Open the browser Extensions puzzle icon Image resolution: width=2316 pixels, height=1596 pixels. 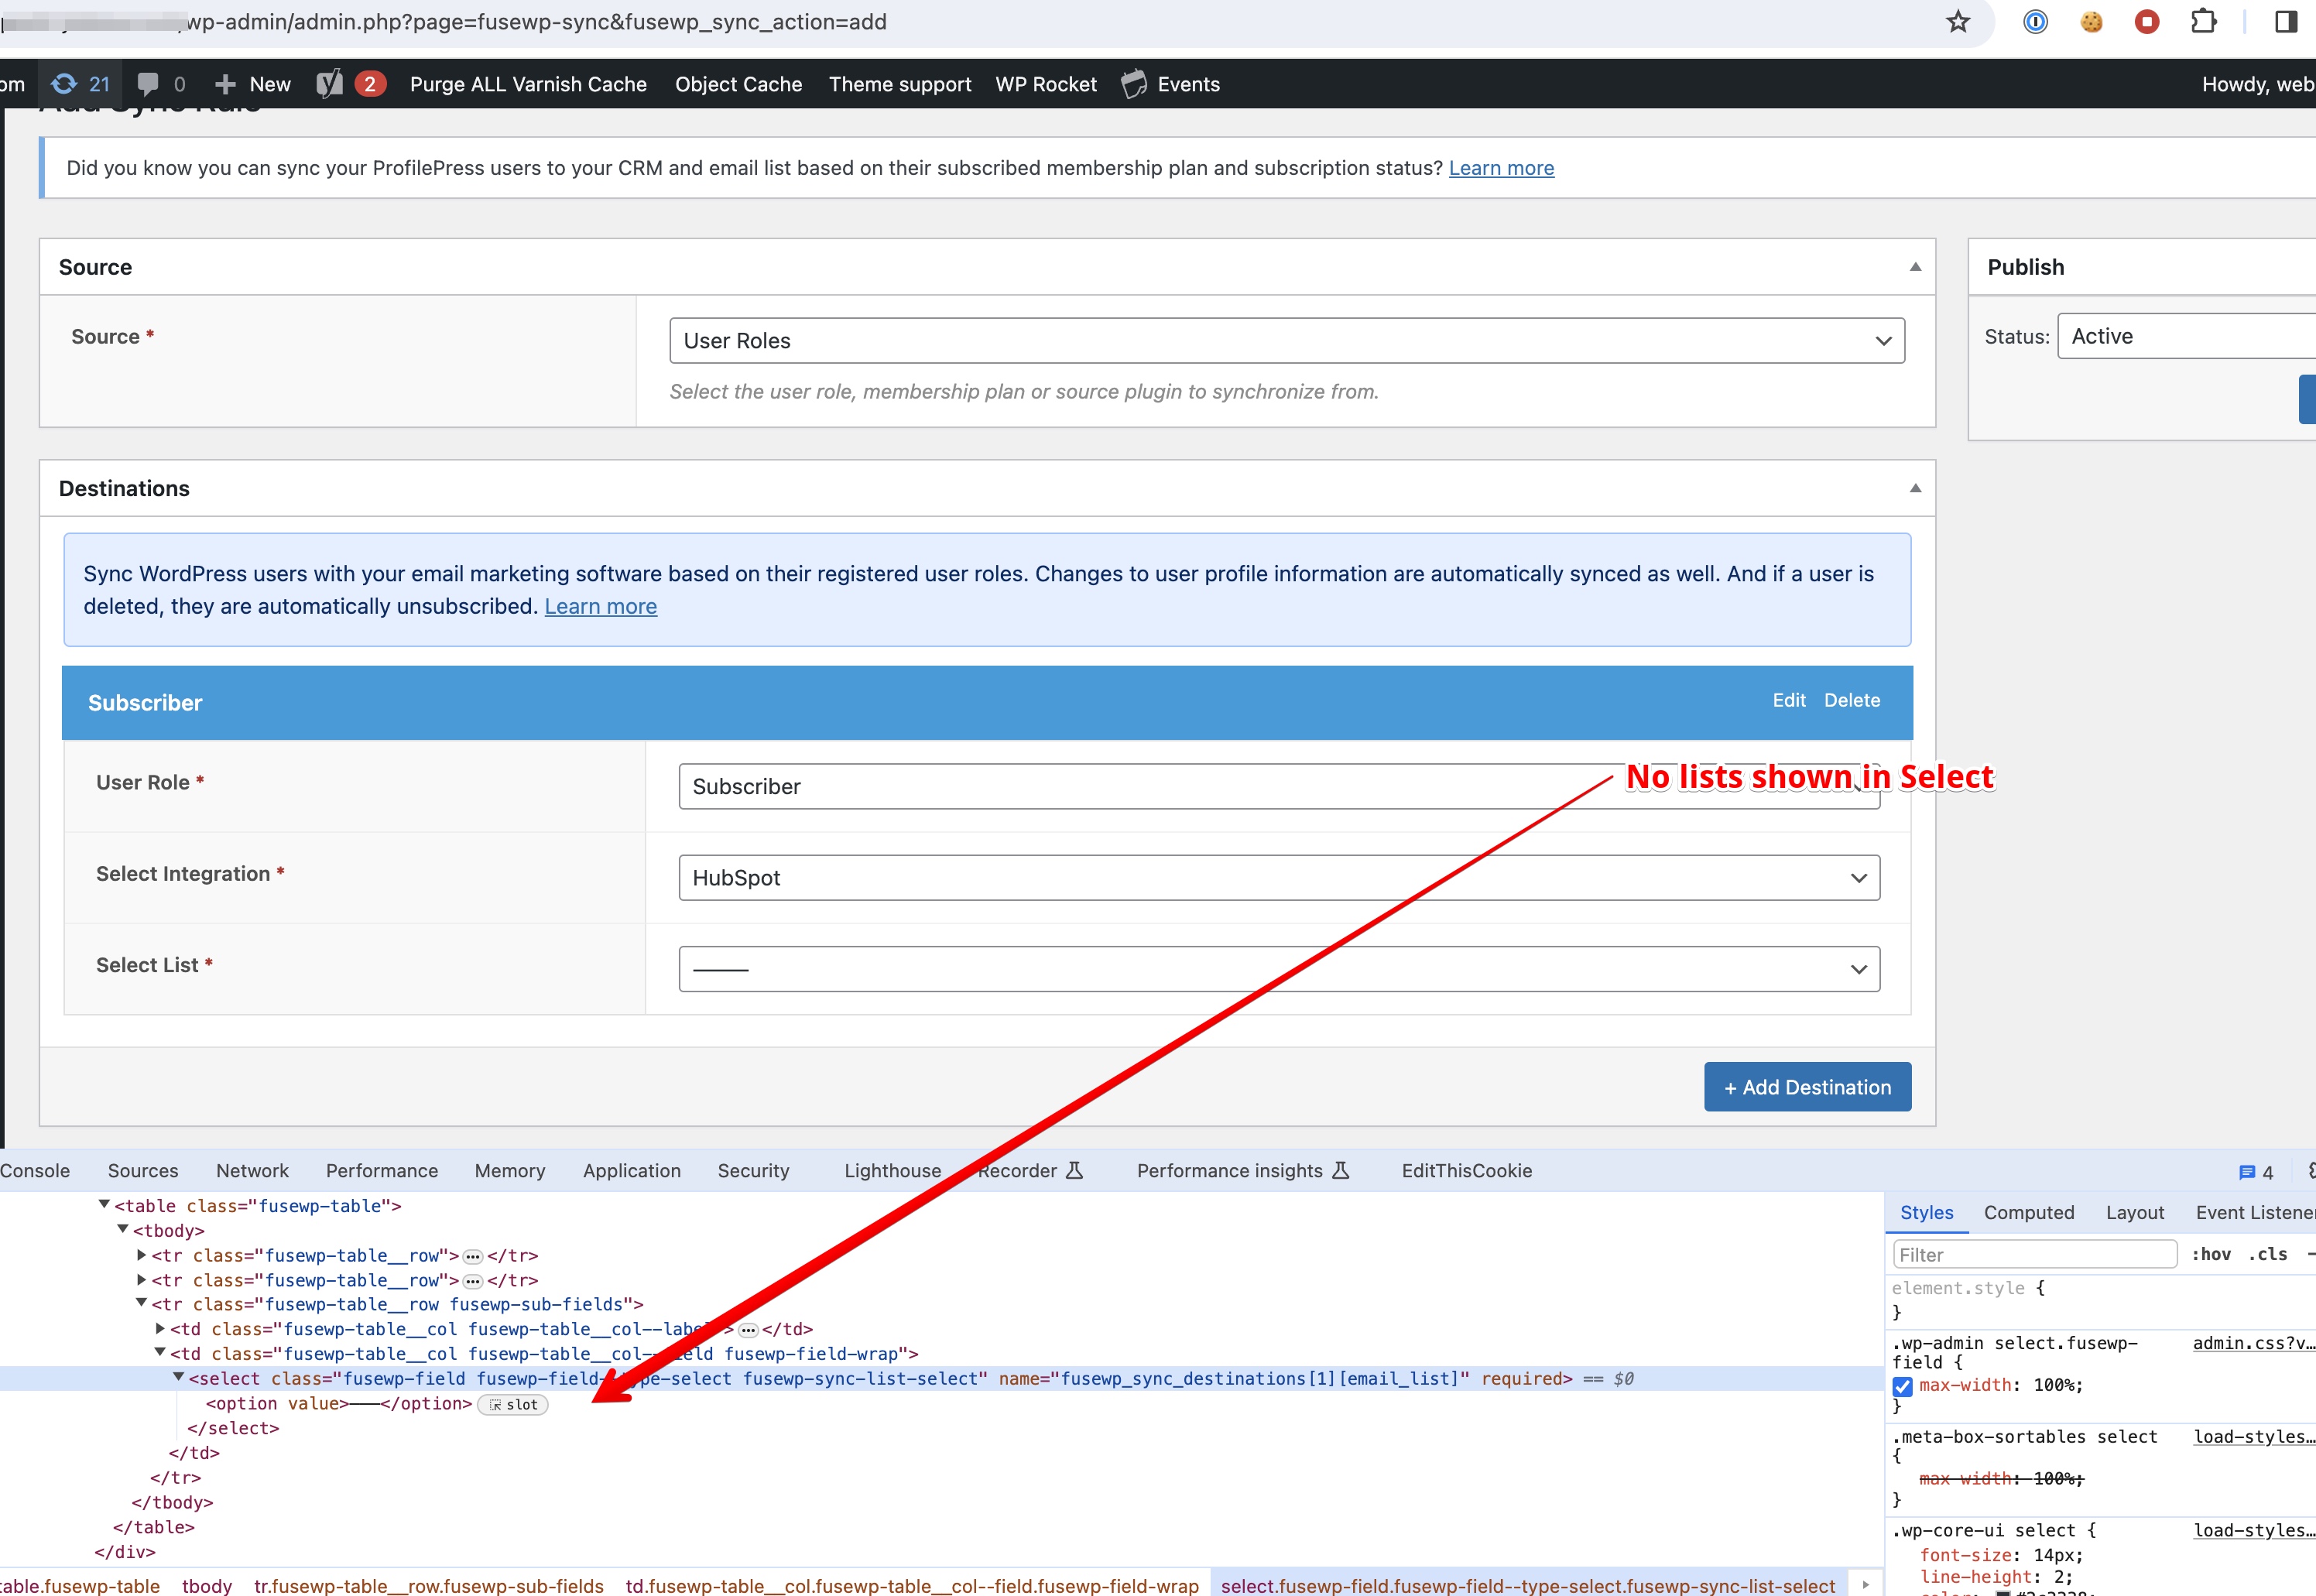pyautogui.click(x=2203, y=22)
